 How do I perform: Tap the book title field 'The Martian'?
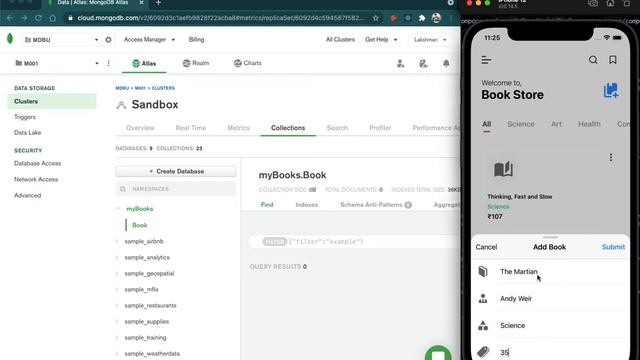point(551,271)
